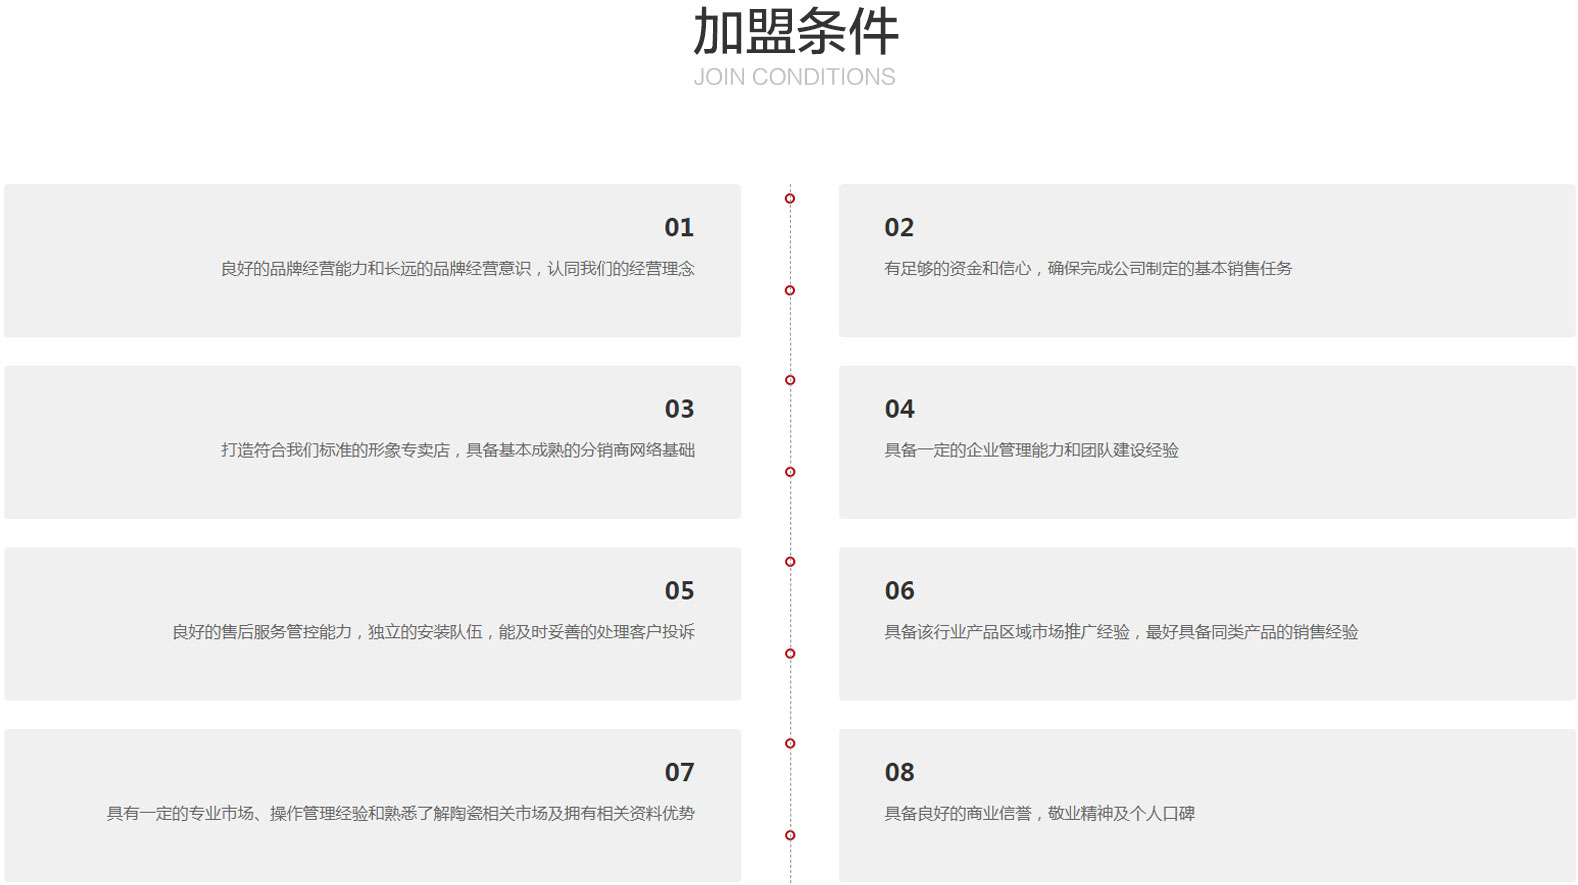Viewport: 1578px width, 885px height.
Task: Select text 打造符合我们标准的形象专卖店
Action: (335, 450)
